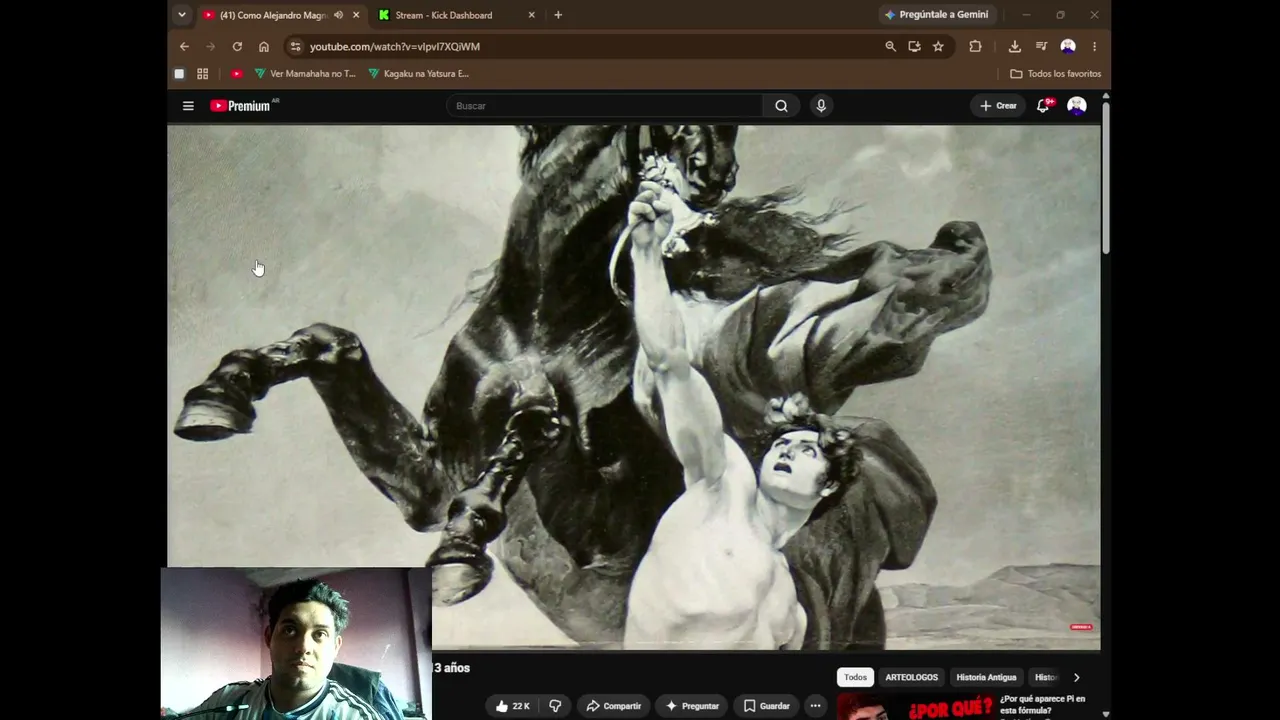Open YouTube notifications bell
The height and width of the screenshot is (720, 1280).
[x=1043, y=106]
